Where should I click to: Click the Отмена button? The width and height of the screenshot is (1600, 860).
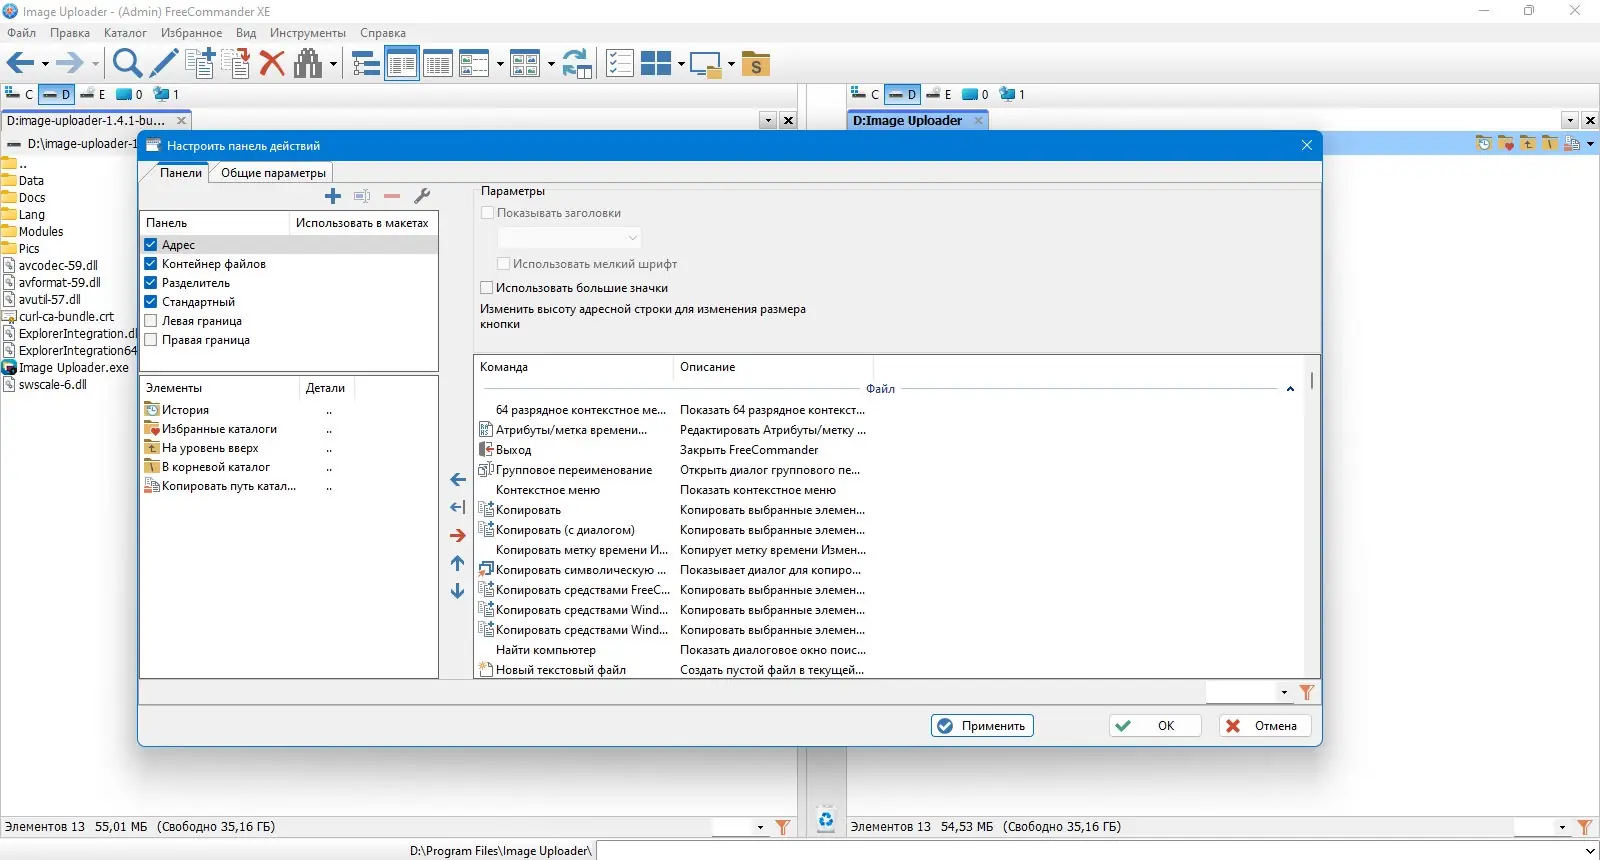(1264, 726)
